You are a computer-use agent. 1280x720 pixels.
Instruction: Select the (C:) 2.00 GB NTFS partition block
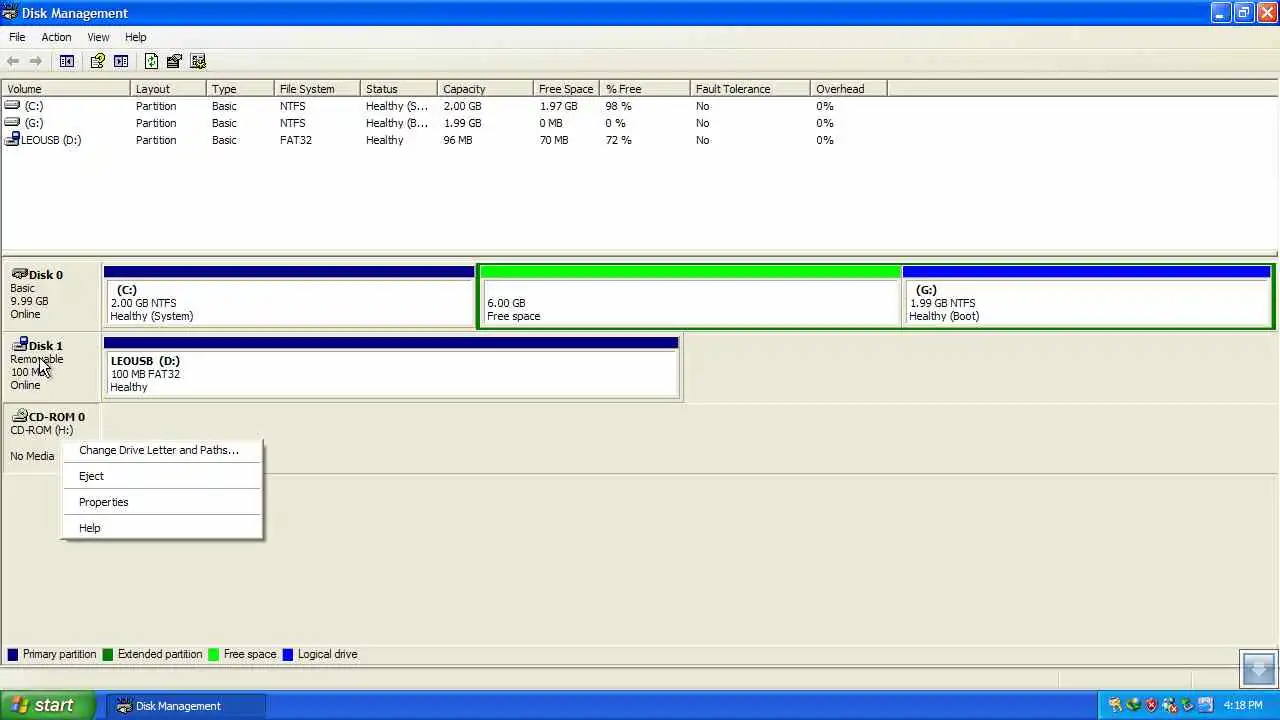(289, 296)
